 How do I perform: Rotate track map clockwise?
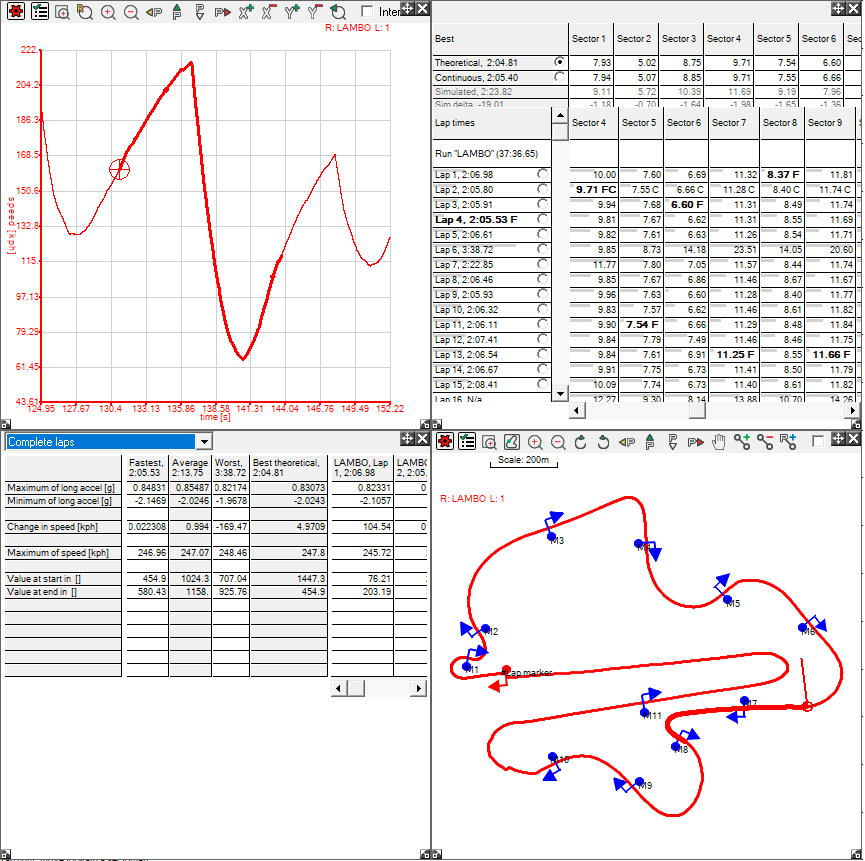[580, 441]
